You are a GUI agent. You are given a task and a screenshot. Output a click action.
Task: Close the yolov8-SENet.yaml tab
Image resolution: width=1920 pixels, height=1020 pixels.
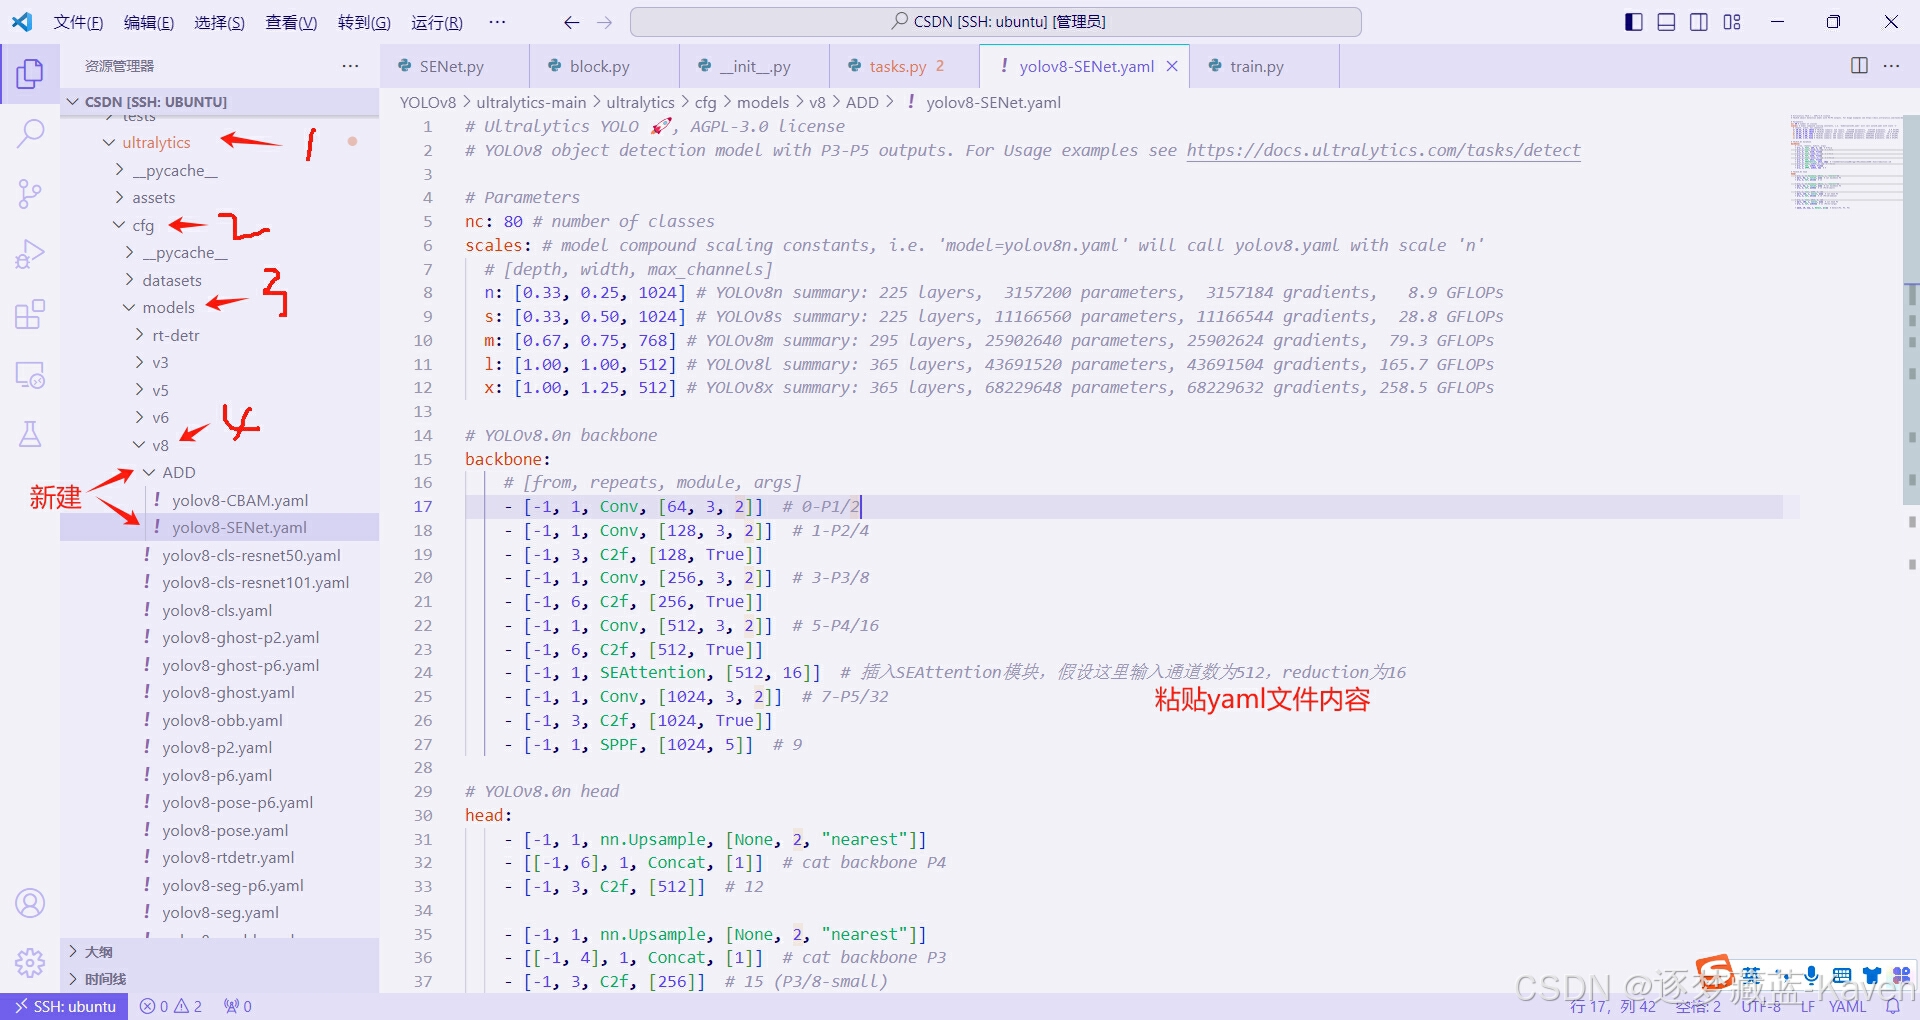click(x=1172, y=66)
